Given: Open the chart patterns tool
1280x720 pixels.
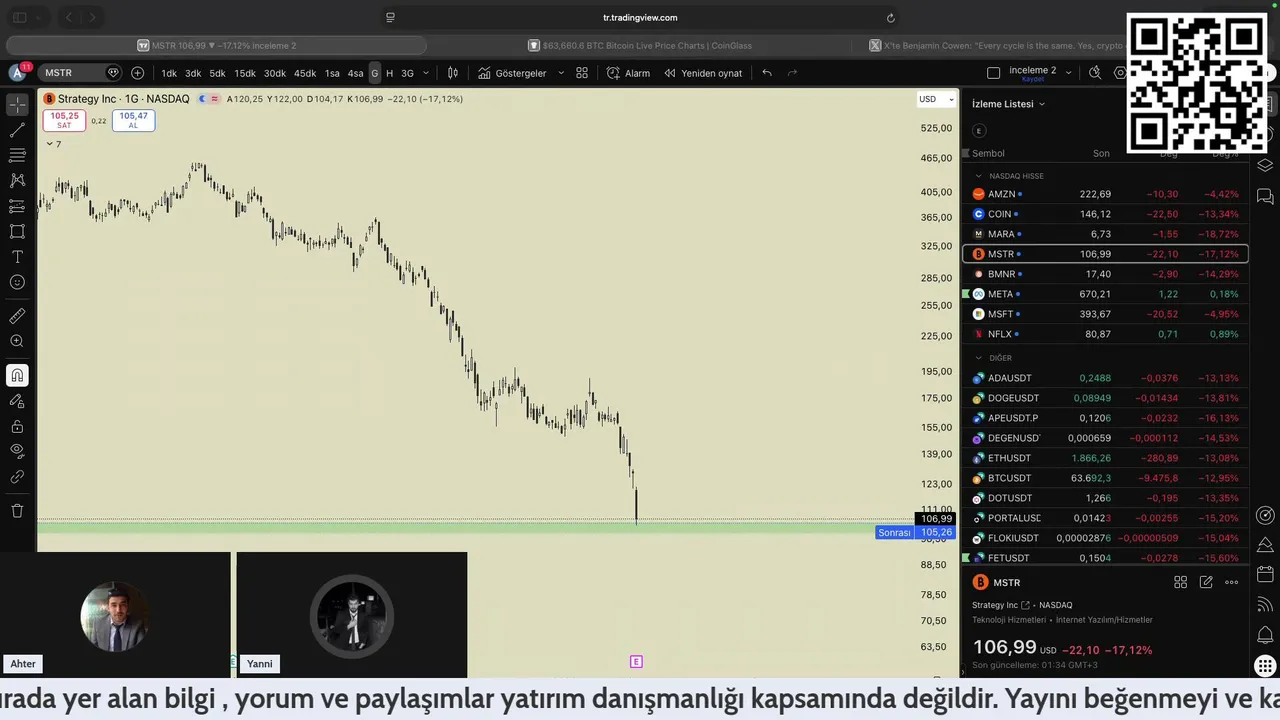Looking at the screenshot, I should pyautogui.click(x=17, y=180).
